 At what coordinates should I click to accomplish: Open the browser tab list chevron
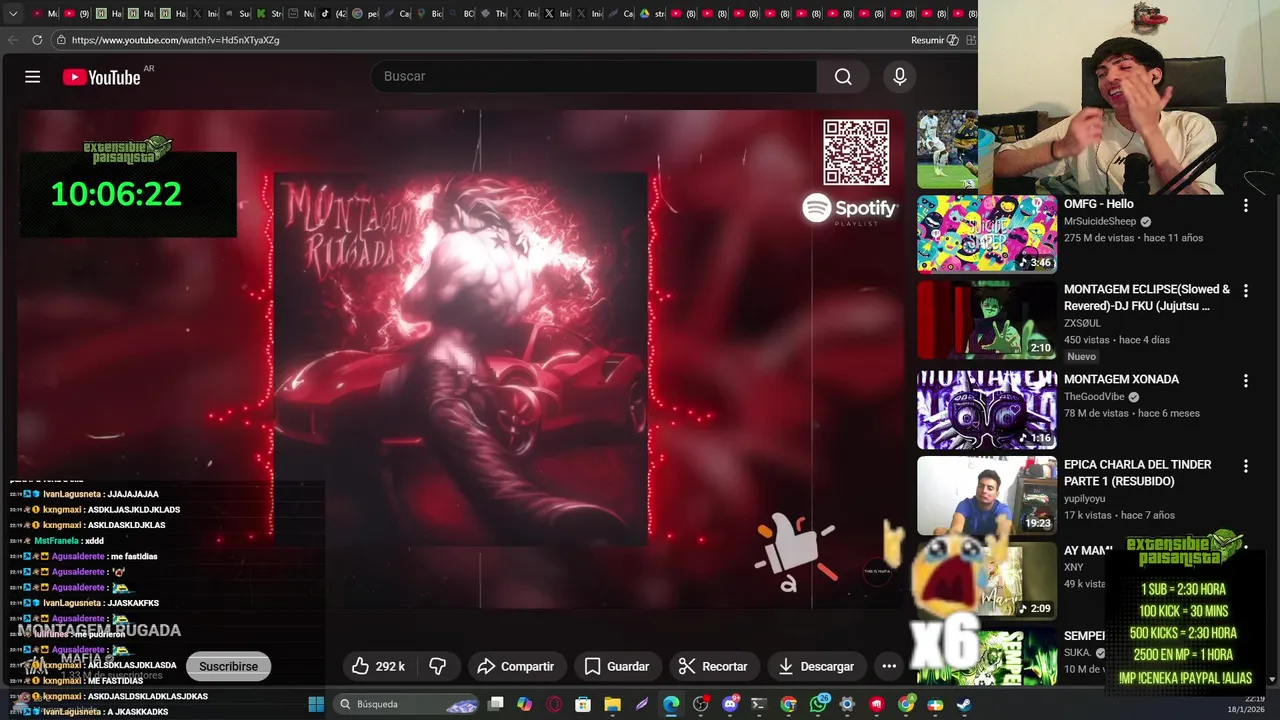coord(13,14)
